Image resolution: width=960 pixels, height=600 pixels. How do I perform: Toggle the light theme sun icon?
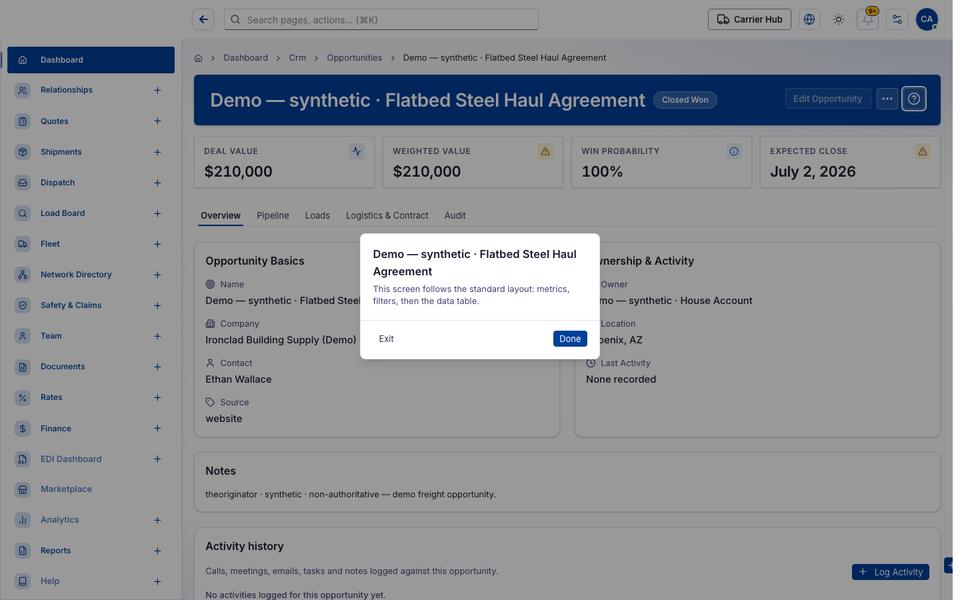pyautogui.click(x=839, y=20)
